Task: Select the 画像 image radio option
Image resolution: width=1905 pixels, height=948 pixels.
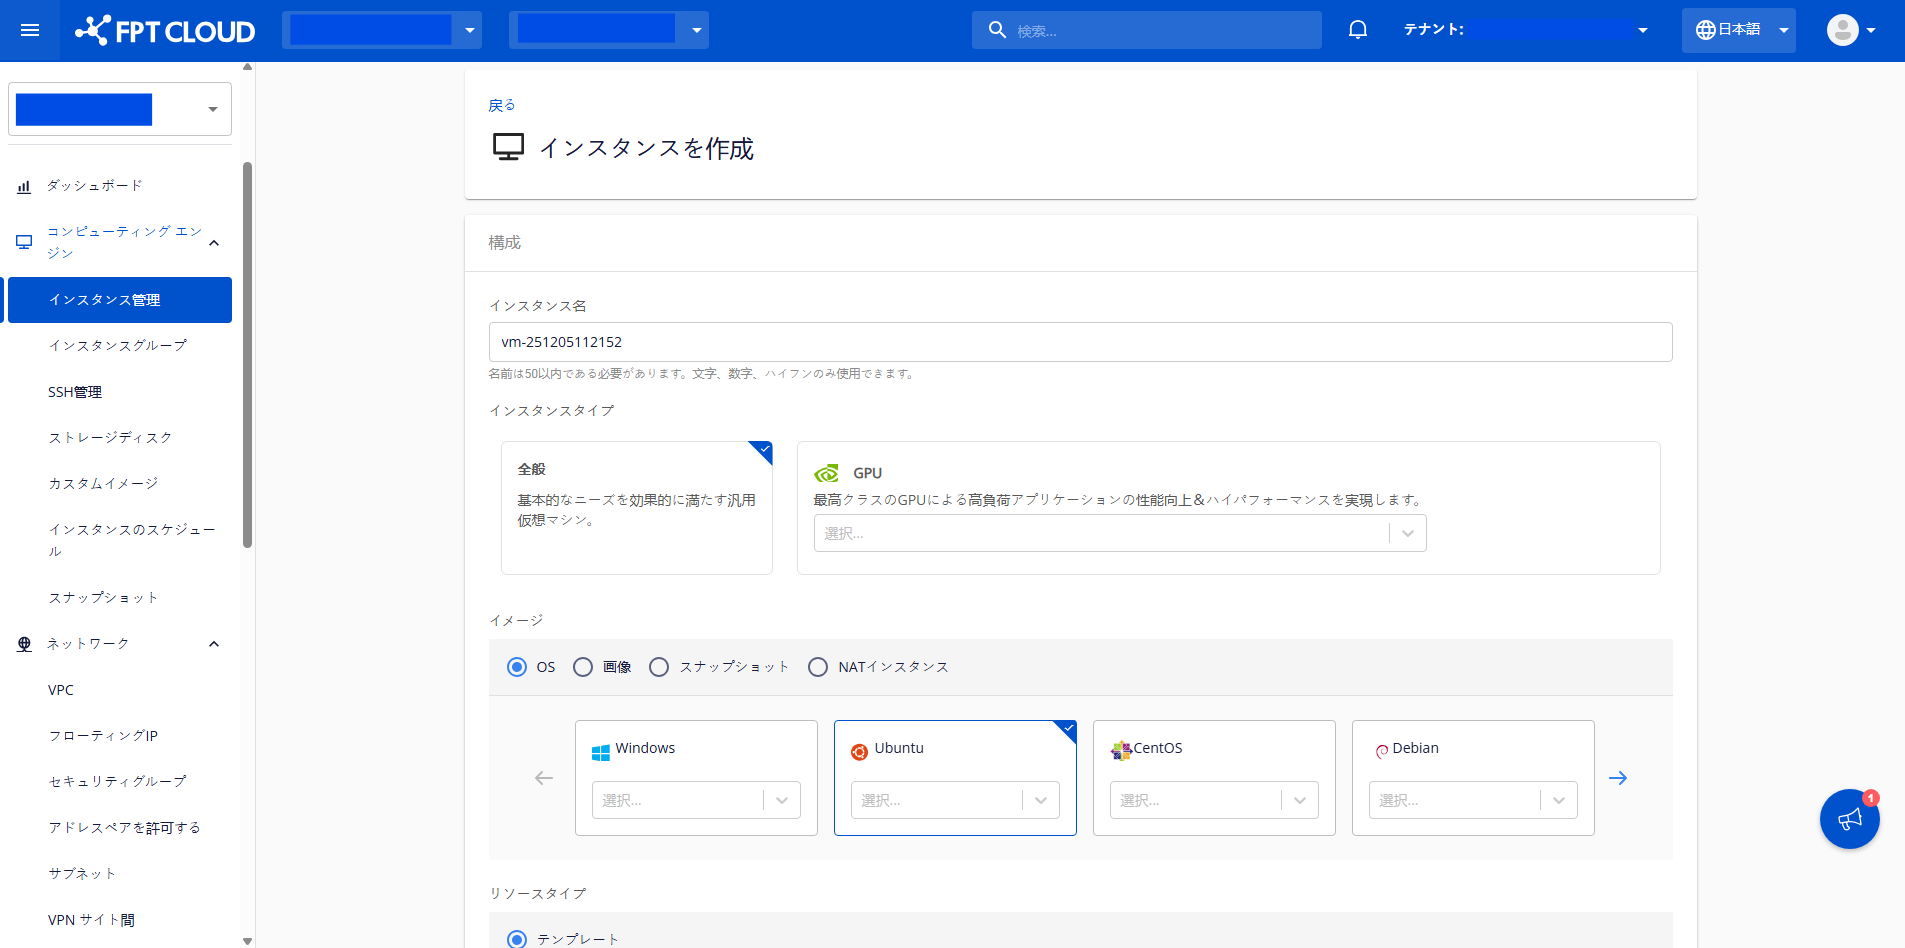Action: [x=583, y=667]
